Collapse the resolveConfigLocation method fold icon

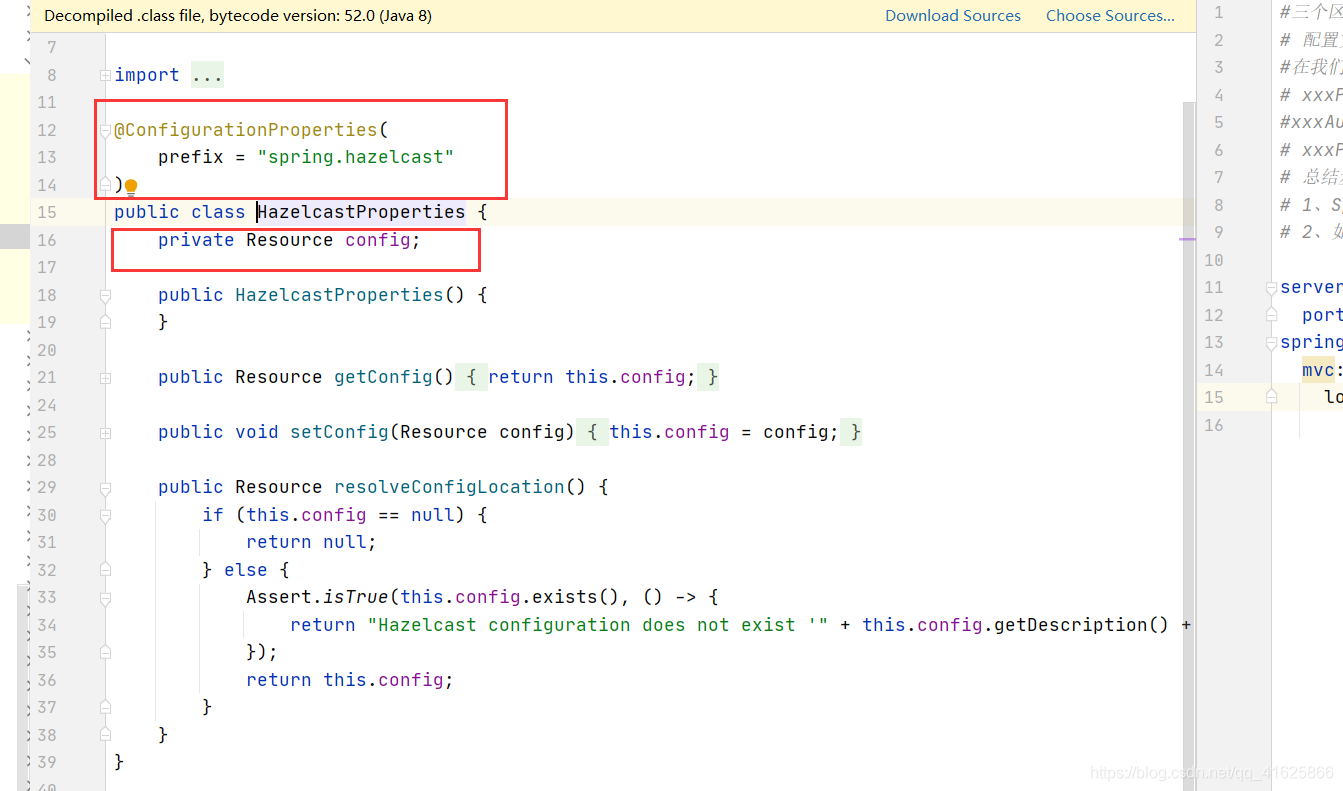104,487
